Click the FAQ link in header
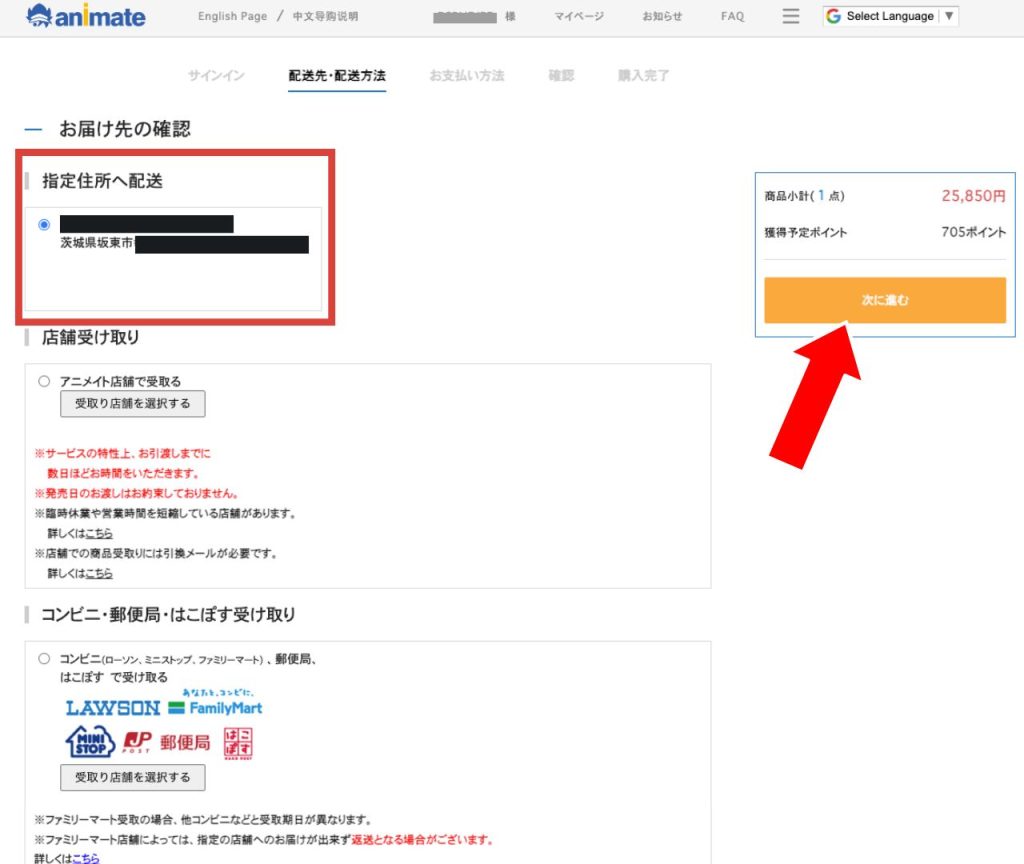The width and height of the screenshot is (1024, 864). (x=732, y=17)
